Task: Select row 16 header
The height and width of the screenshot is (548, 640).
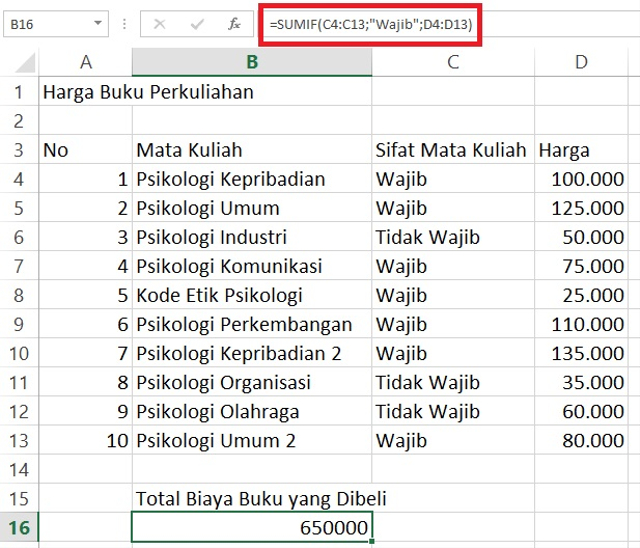Action: (x=19, y=528)
